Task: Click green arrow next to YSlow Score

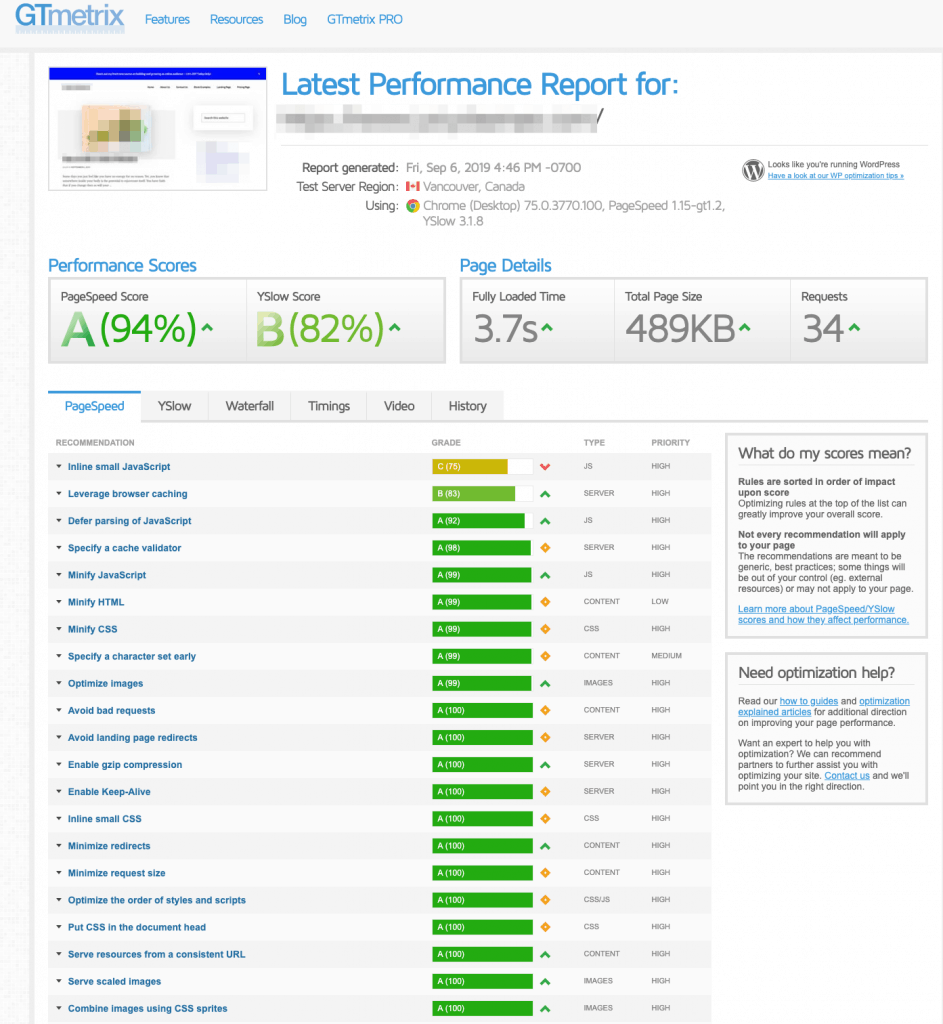Action: coord(394,327)
